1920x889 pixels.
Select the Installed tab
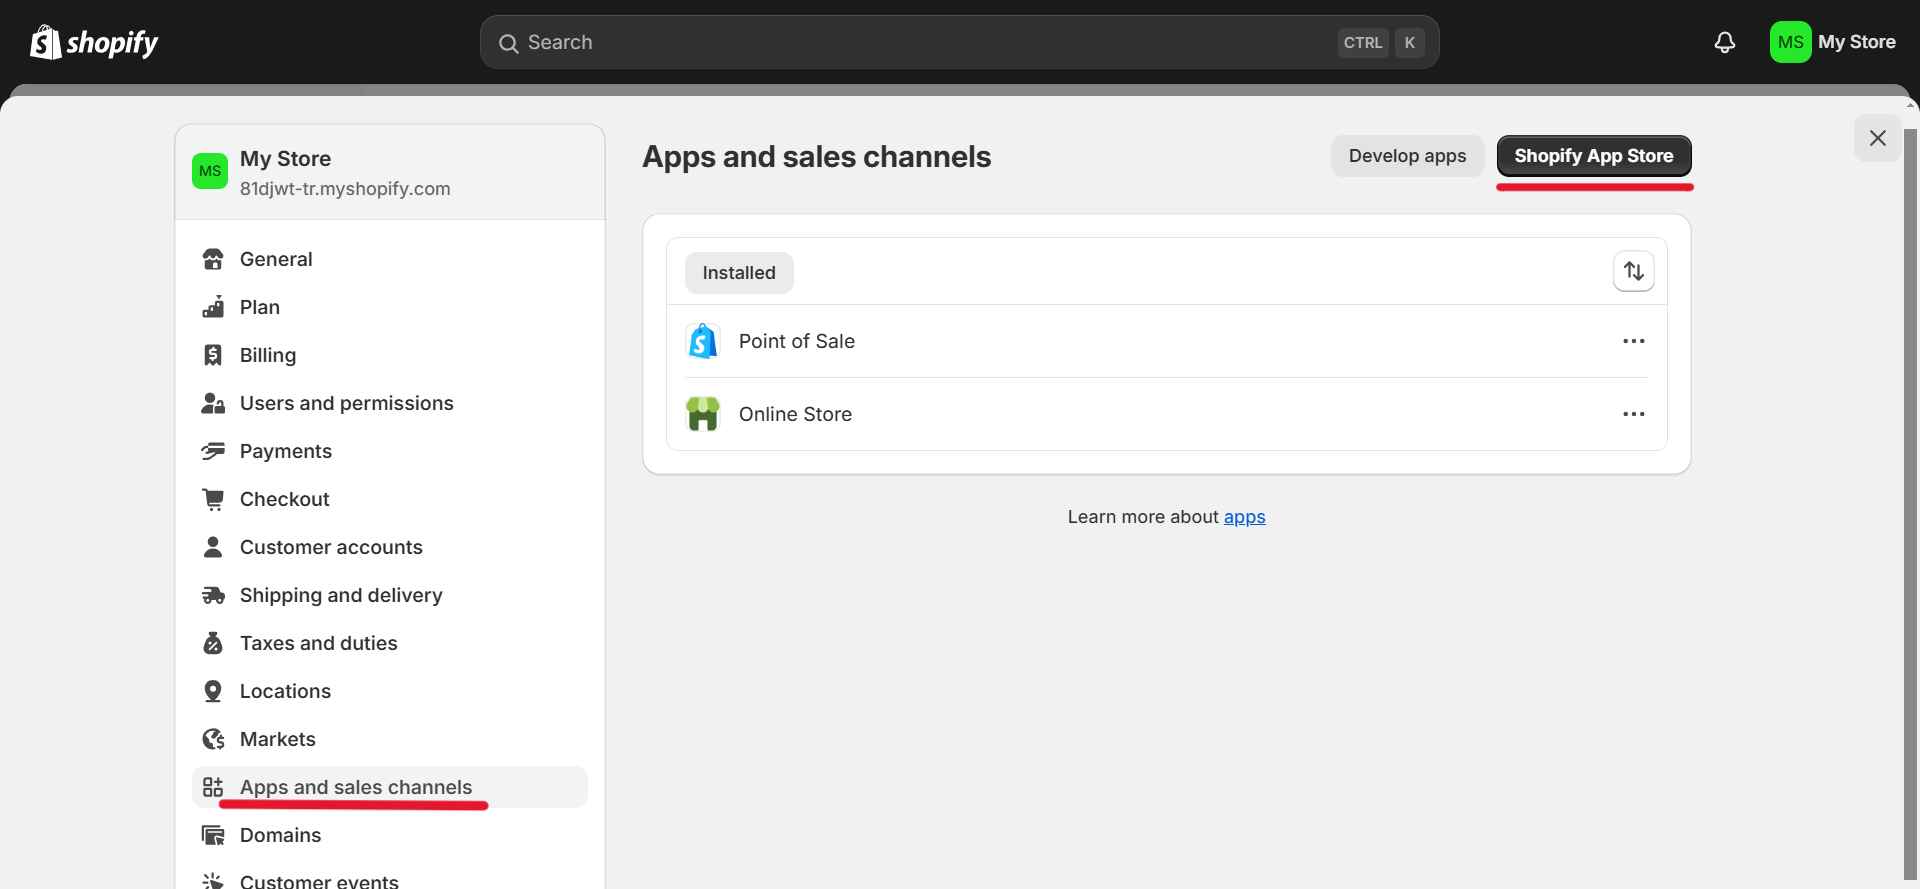pos(739,273)
